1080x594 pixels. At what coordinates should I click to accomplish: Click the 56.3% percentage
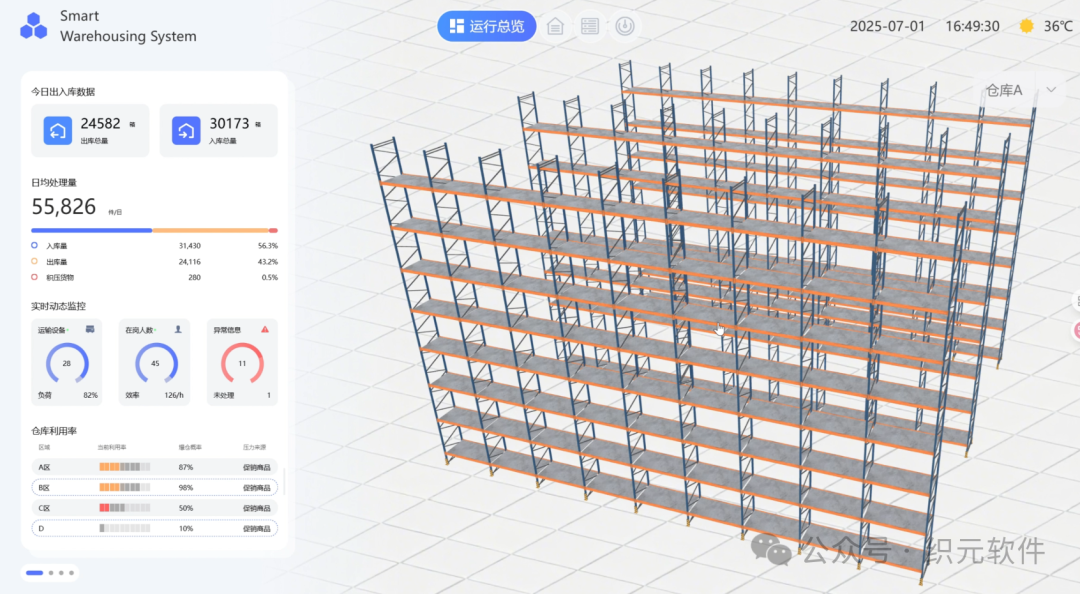pyautogui.click(x=268, y=245)
